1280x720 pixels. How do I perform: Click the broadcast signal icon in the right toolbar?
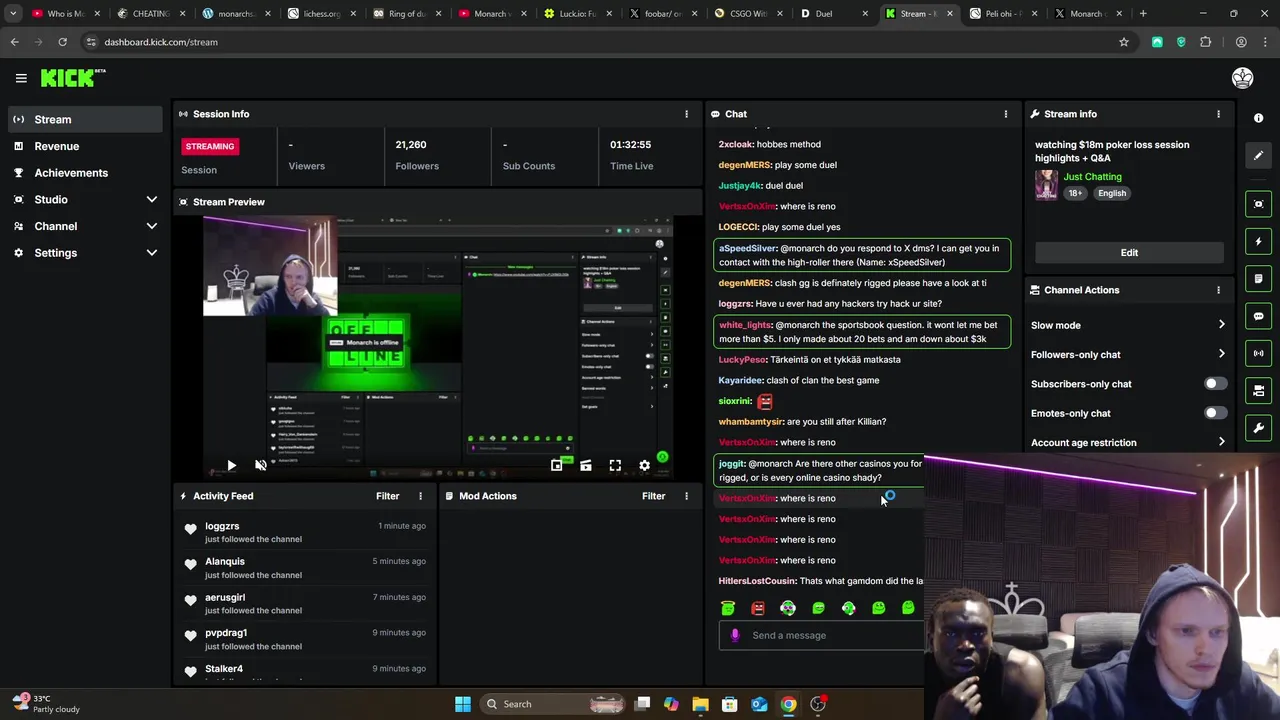(x=1258, y=353)
